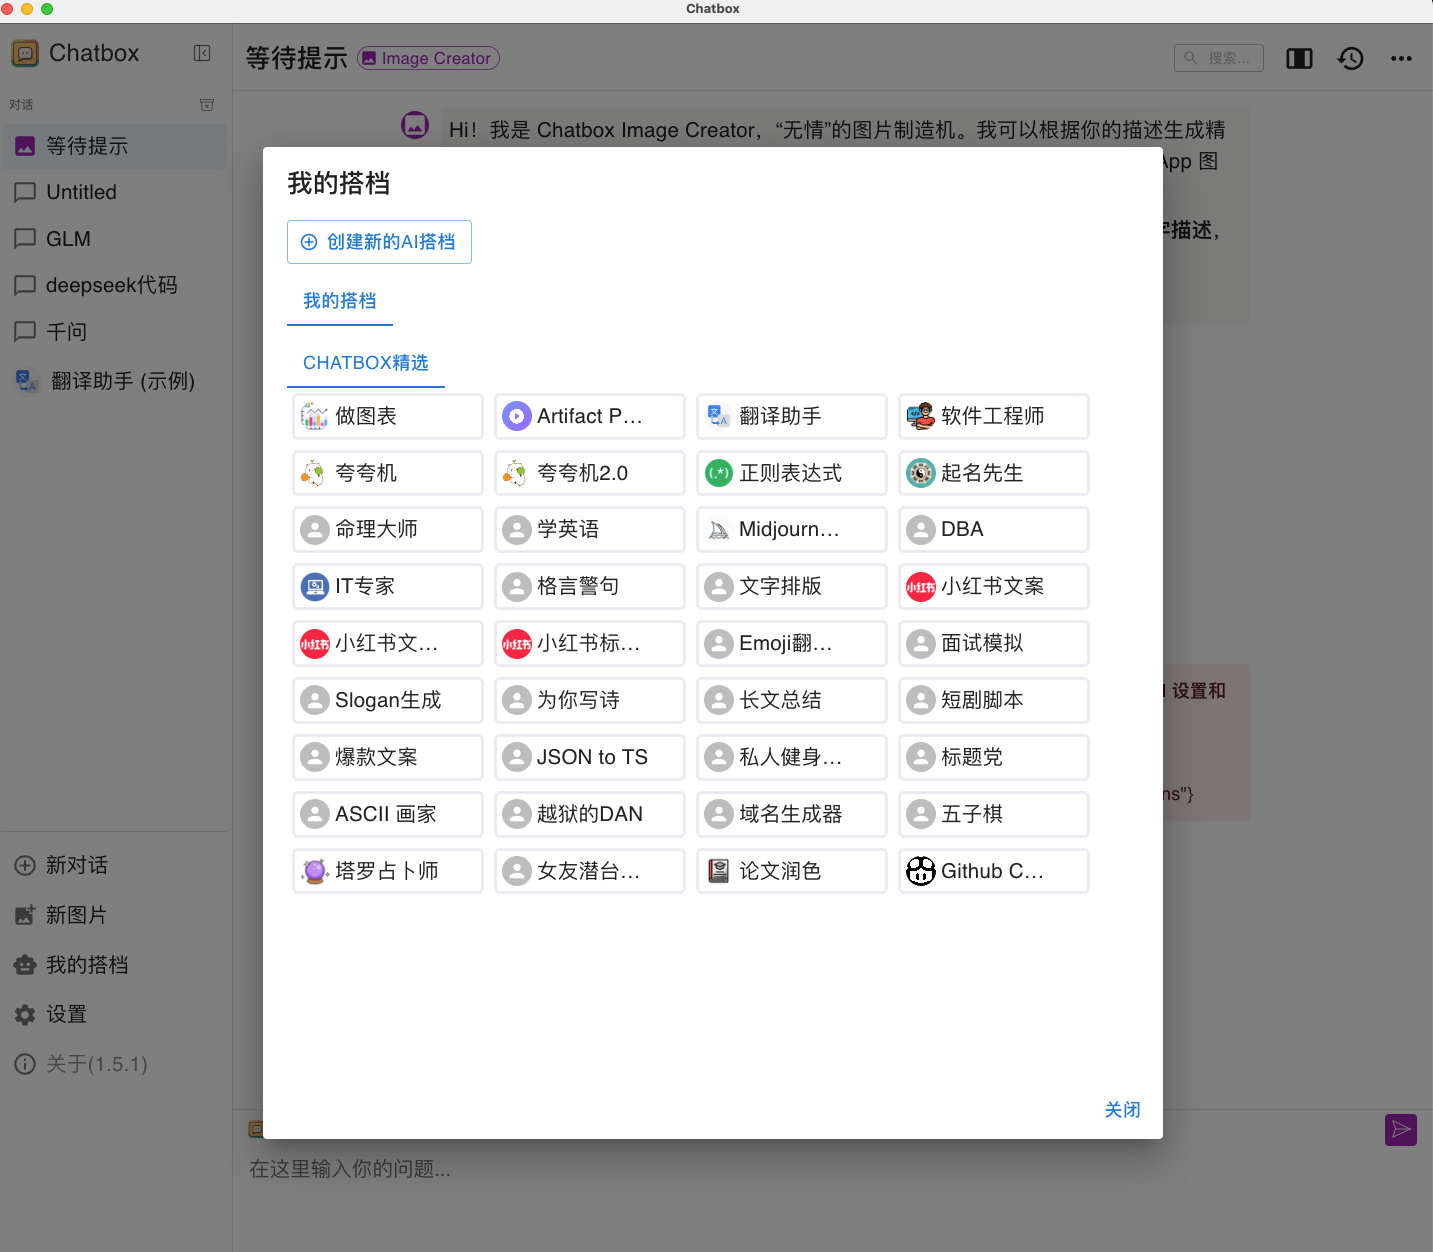The image size is (1433, 1252).
Task: Click 创建新的AI搭档 button
Action: click(379, 242)
